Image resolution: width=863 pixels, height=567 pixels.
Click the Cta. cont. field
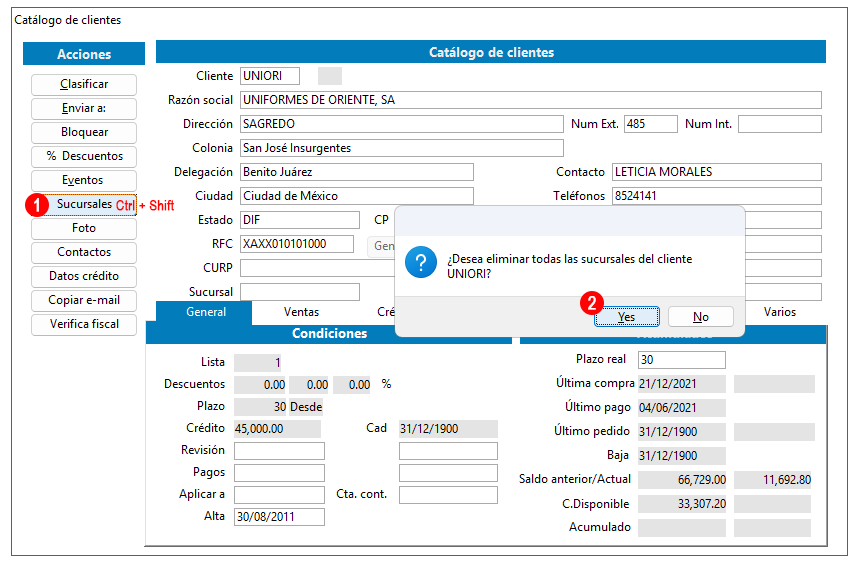tap(448, 495)
